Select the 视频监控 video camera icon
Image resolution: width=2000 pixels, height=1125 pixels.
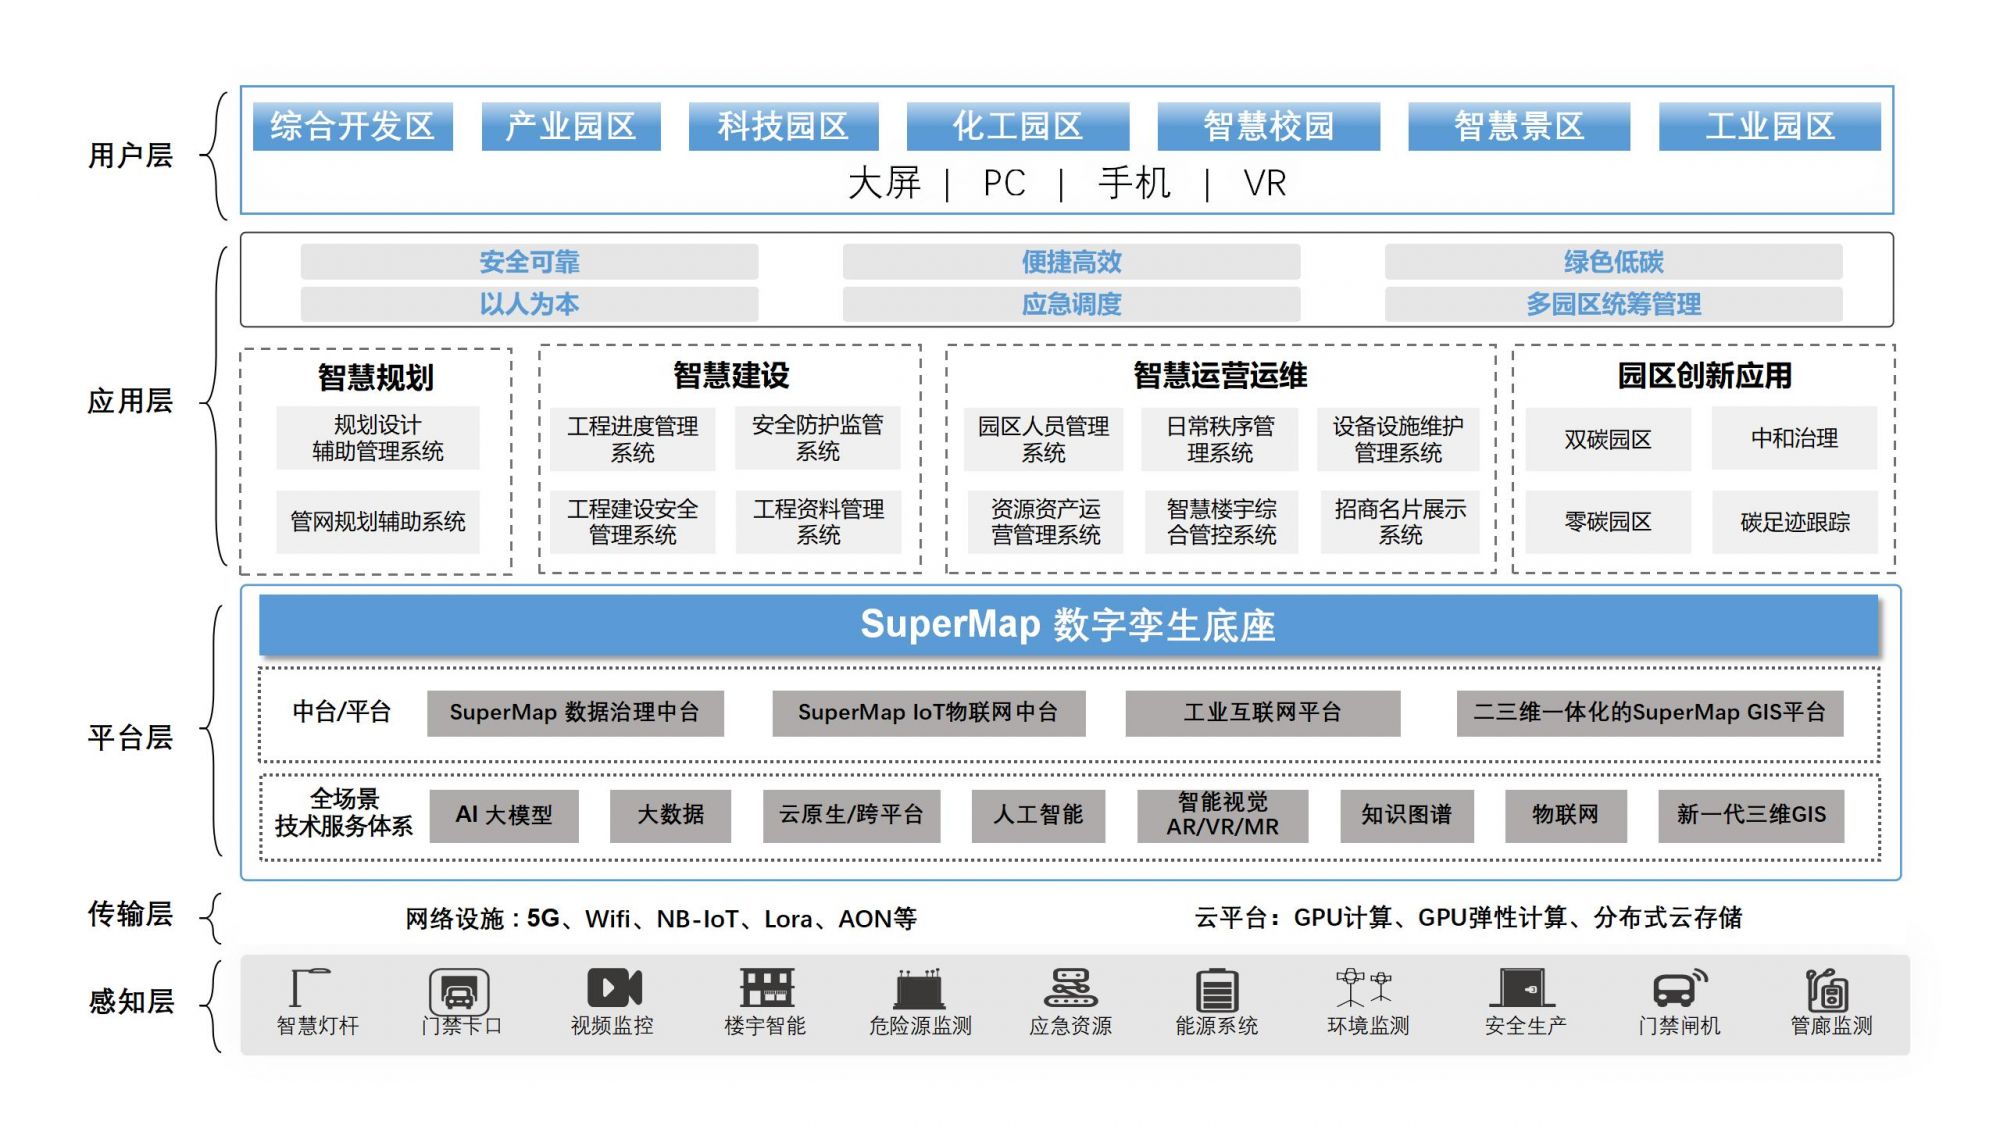pos(614,987)
